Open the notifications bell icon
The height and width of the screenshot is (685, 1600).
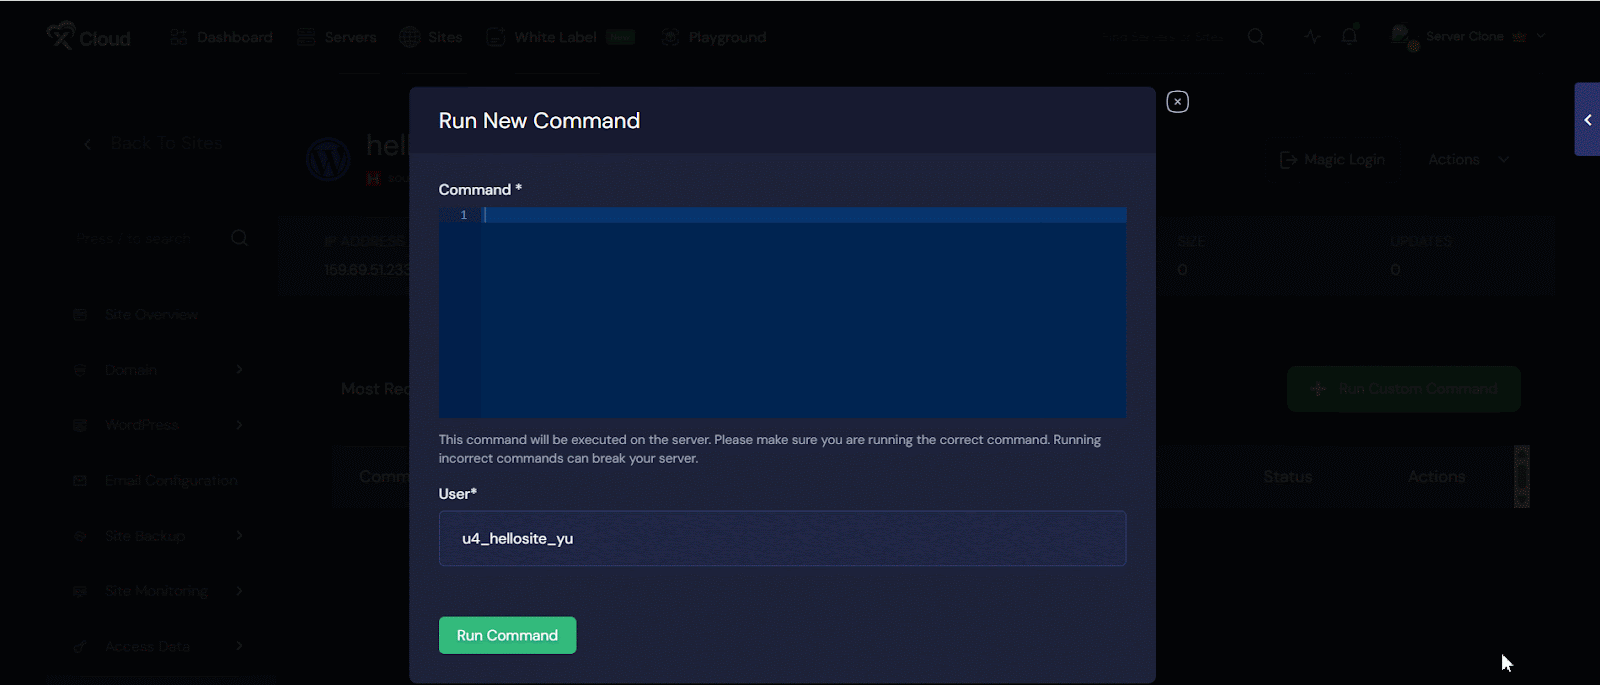[x=1349, y=37]
